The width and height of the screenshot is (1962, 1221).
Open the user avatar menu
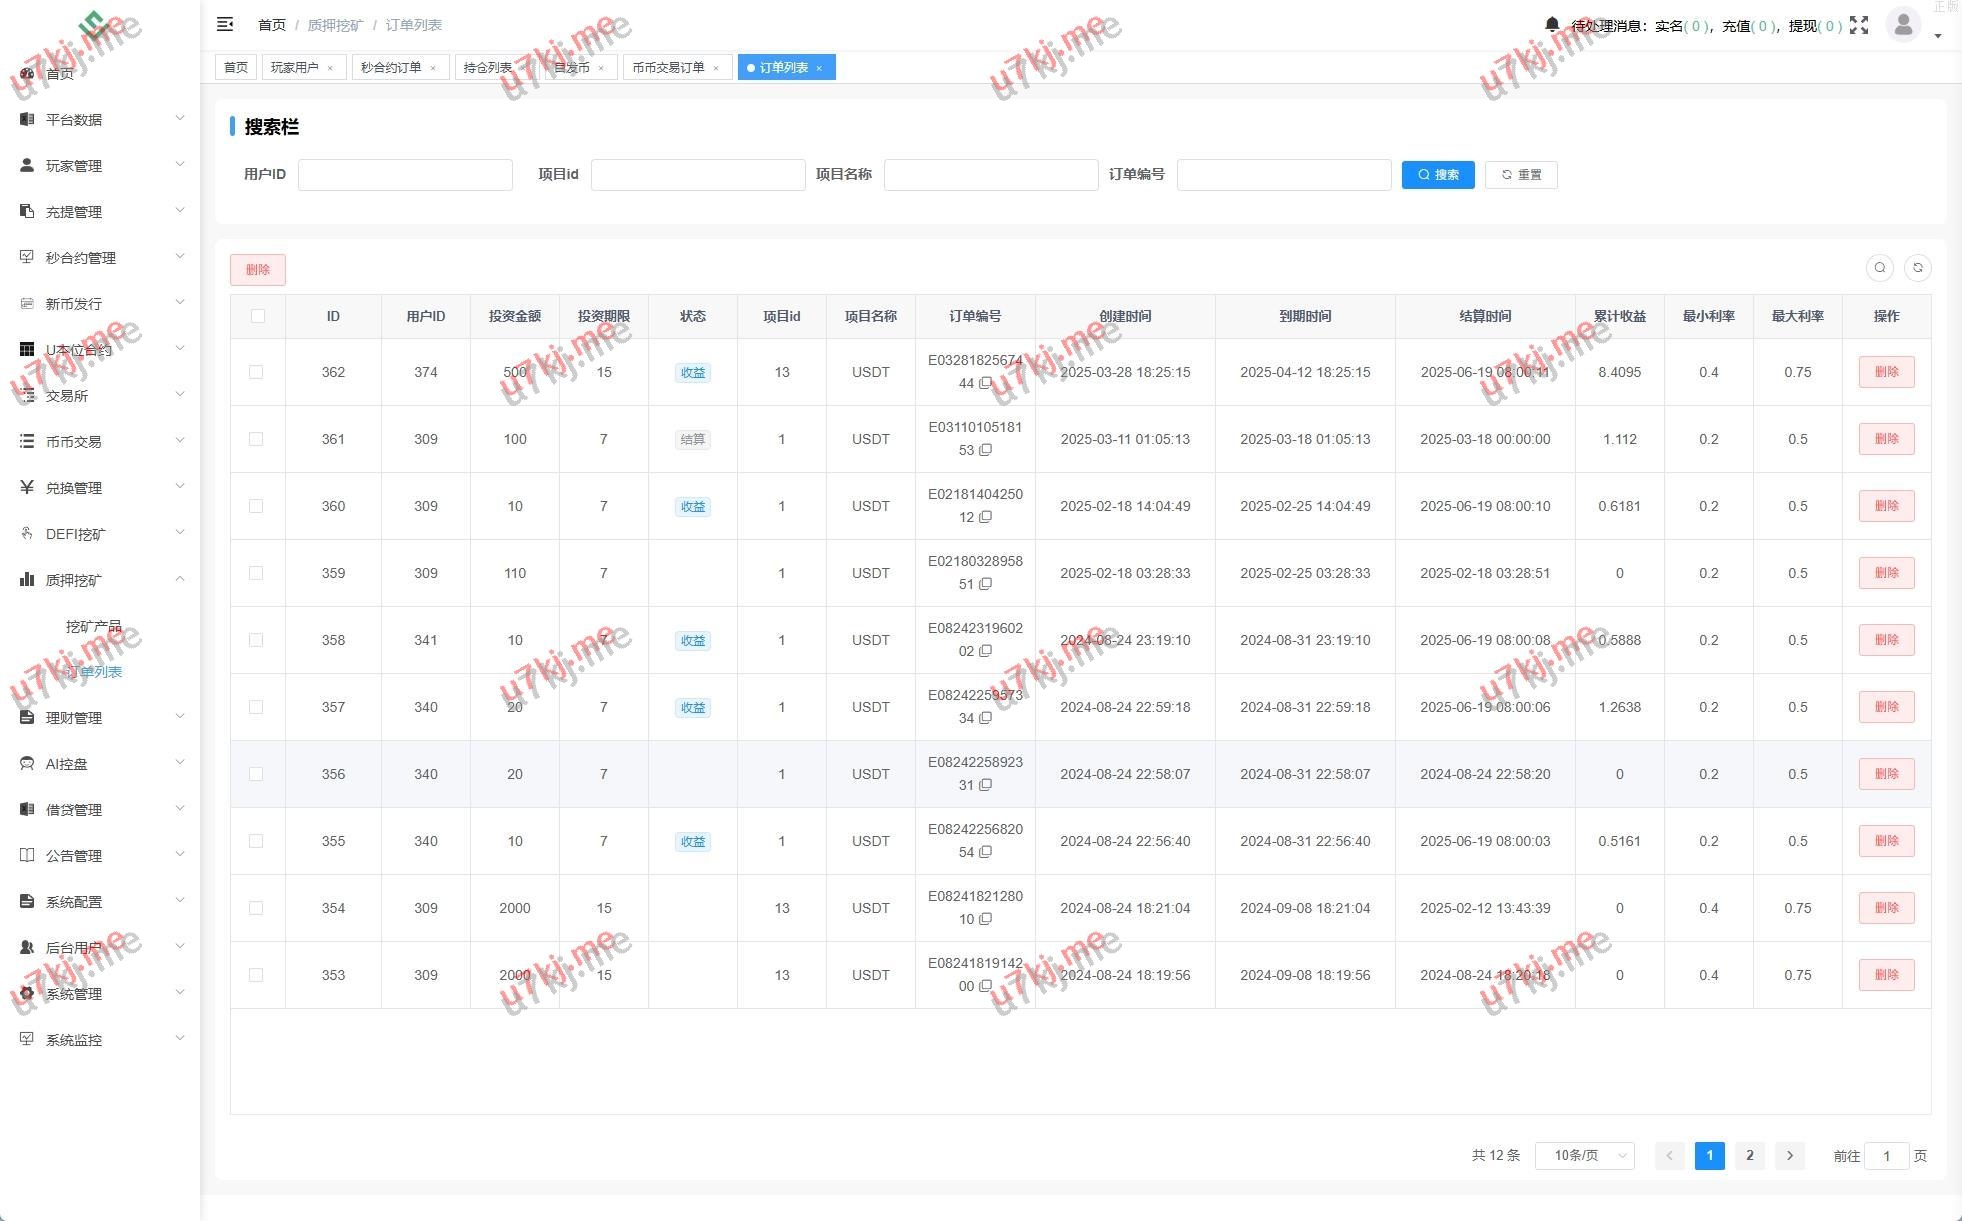[1903, 24]
